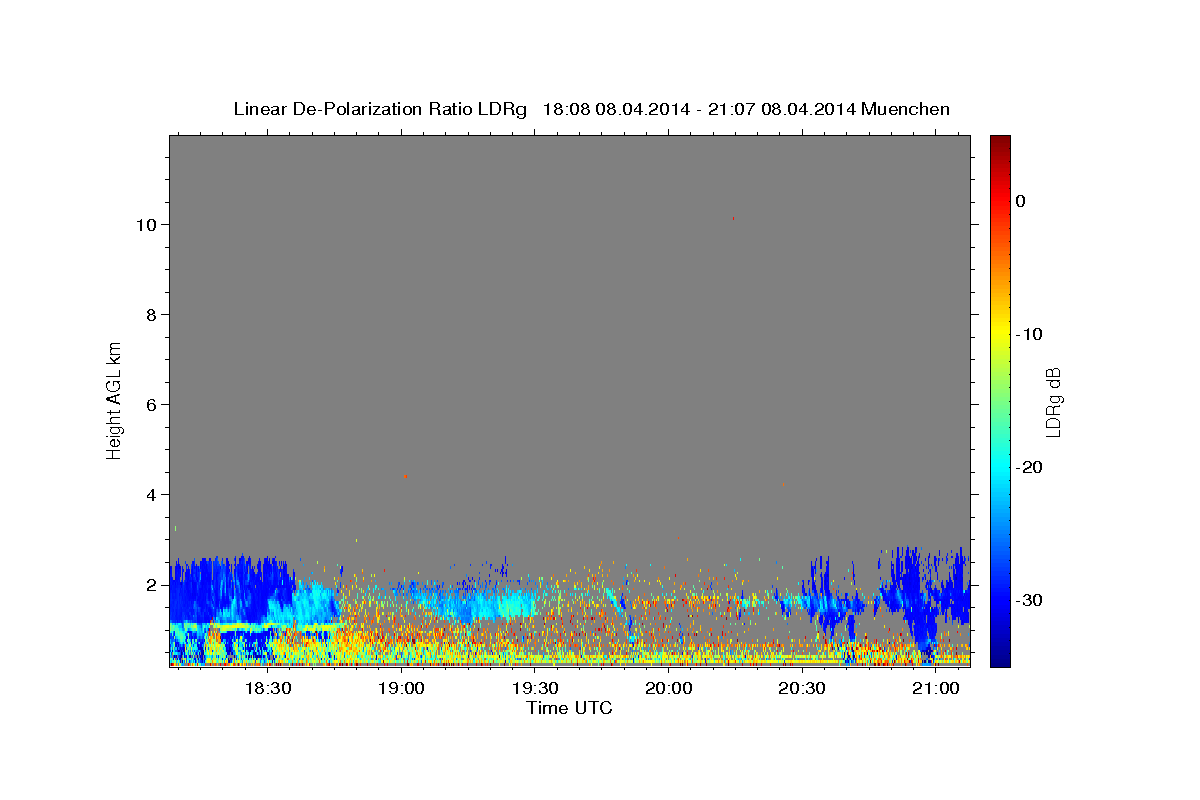This screenshot has width=1200, height=800.
Task: Click the 19:00 time tick label
Action: (402, 689)
